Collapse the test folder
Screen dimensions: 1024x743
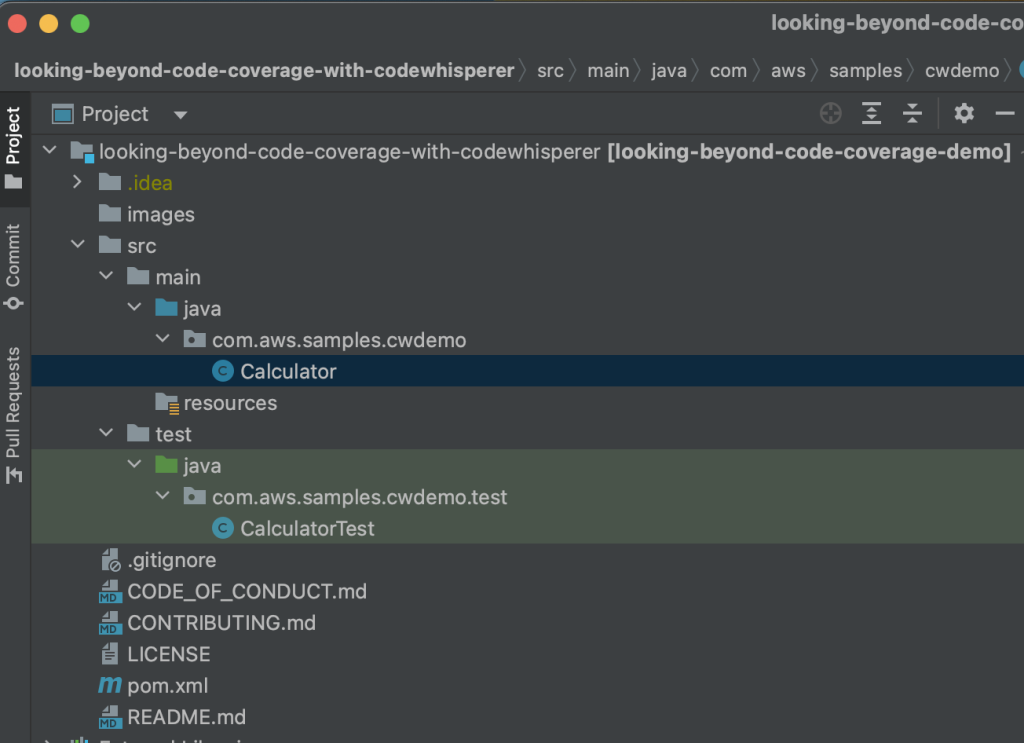106,433
